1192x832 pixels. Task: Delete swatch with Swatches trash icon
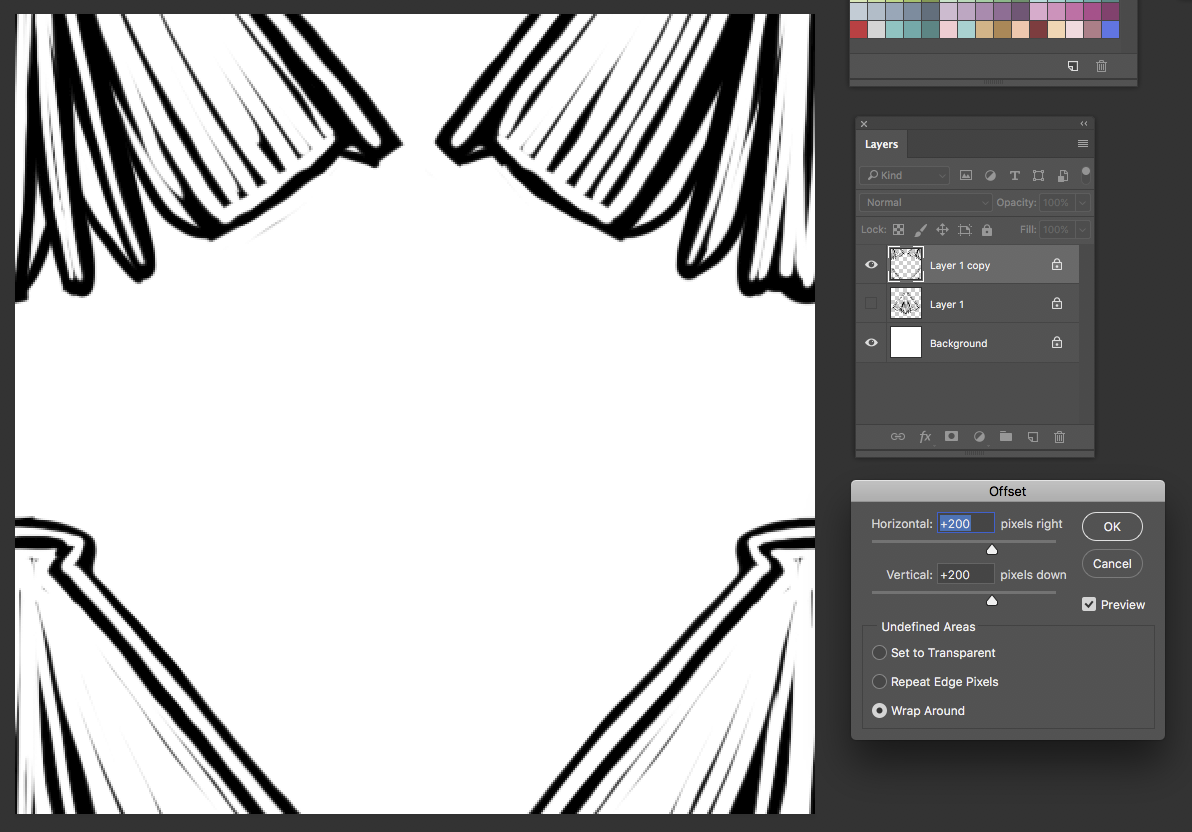click(1102, 66)
